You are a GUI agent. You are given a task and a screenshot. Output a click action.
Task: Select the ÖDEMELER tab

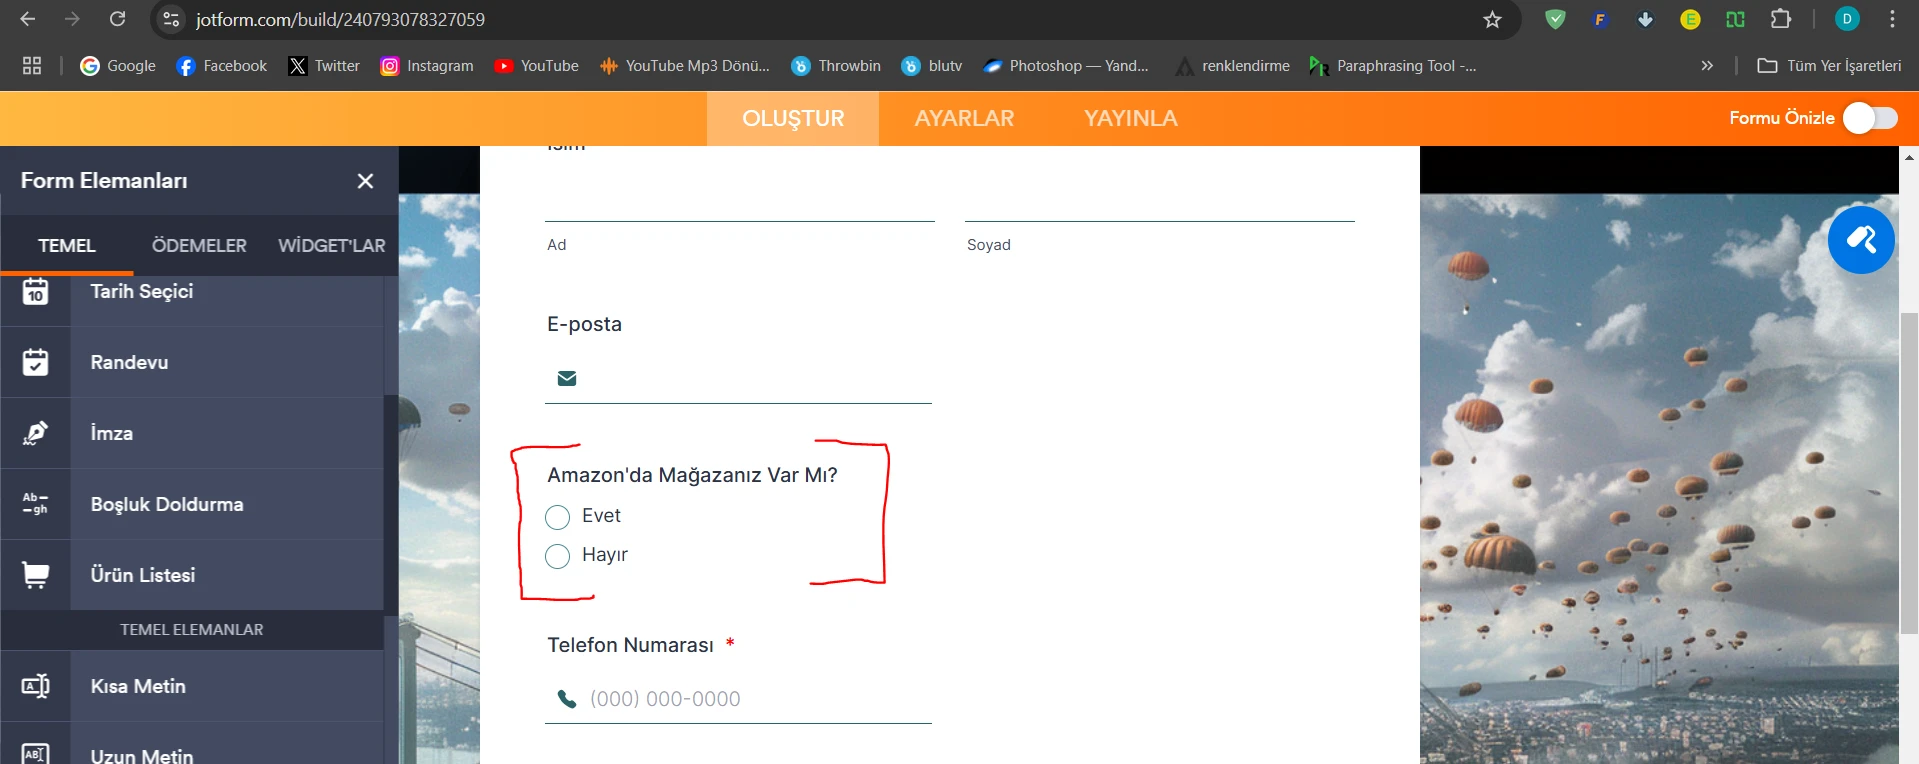coord(199,246)
